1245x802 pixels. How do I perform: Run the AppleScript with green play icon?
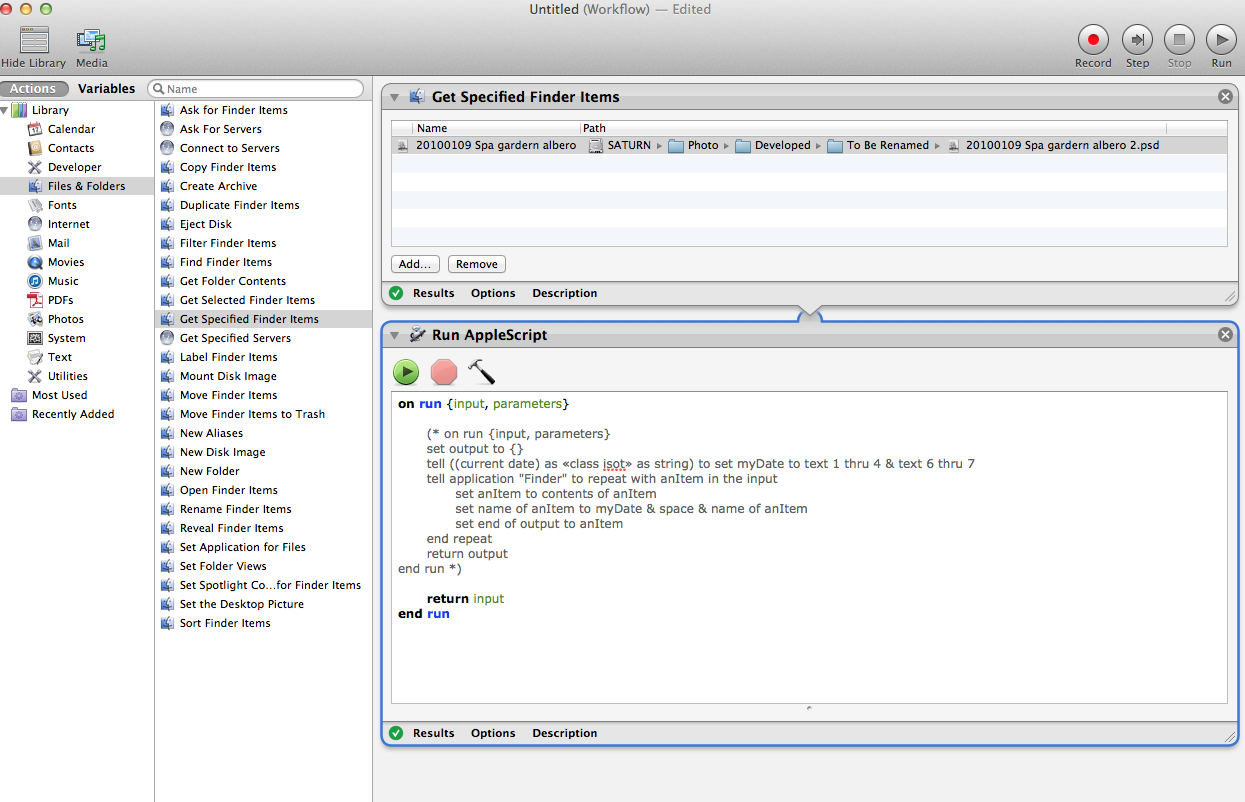(406, 373)
